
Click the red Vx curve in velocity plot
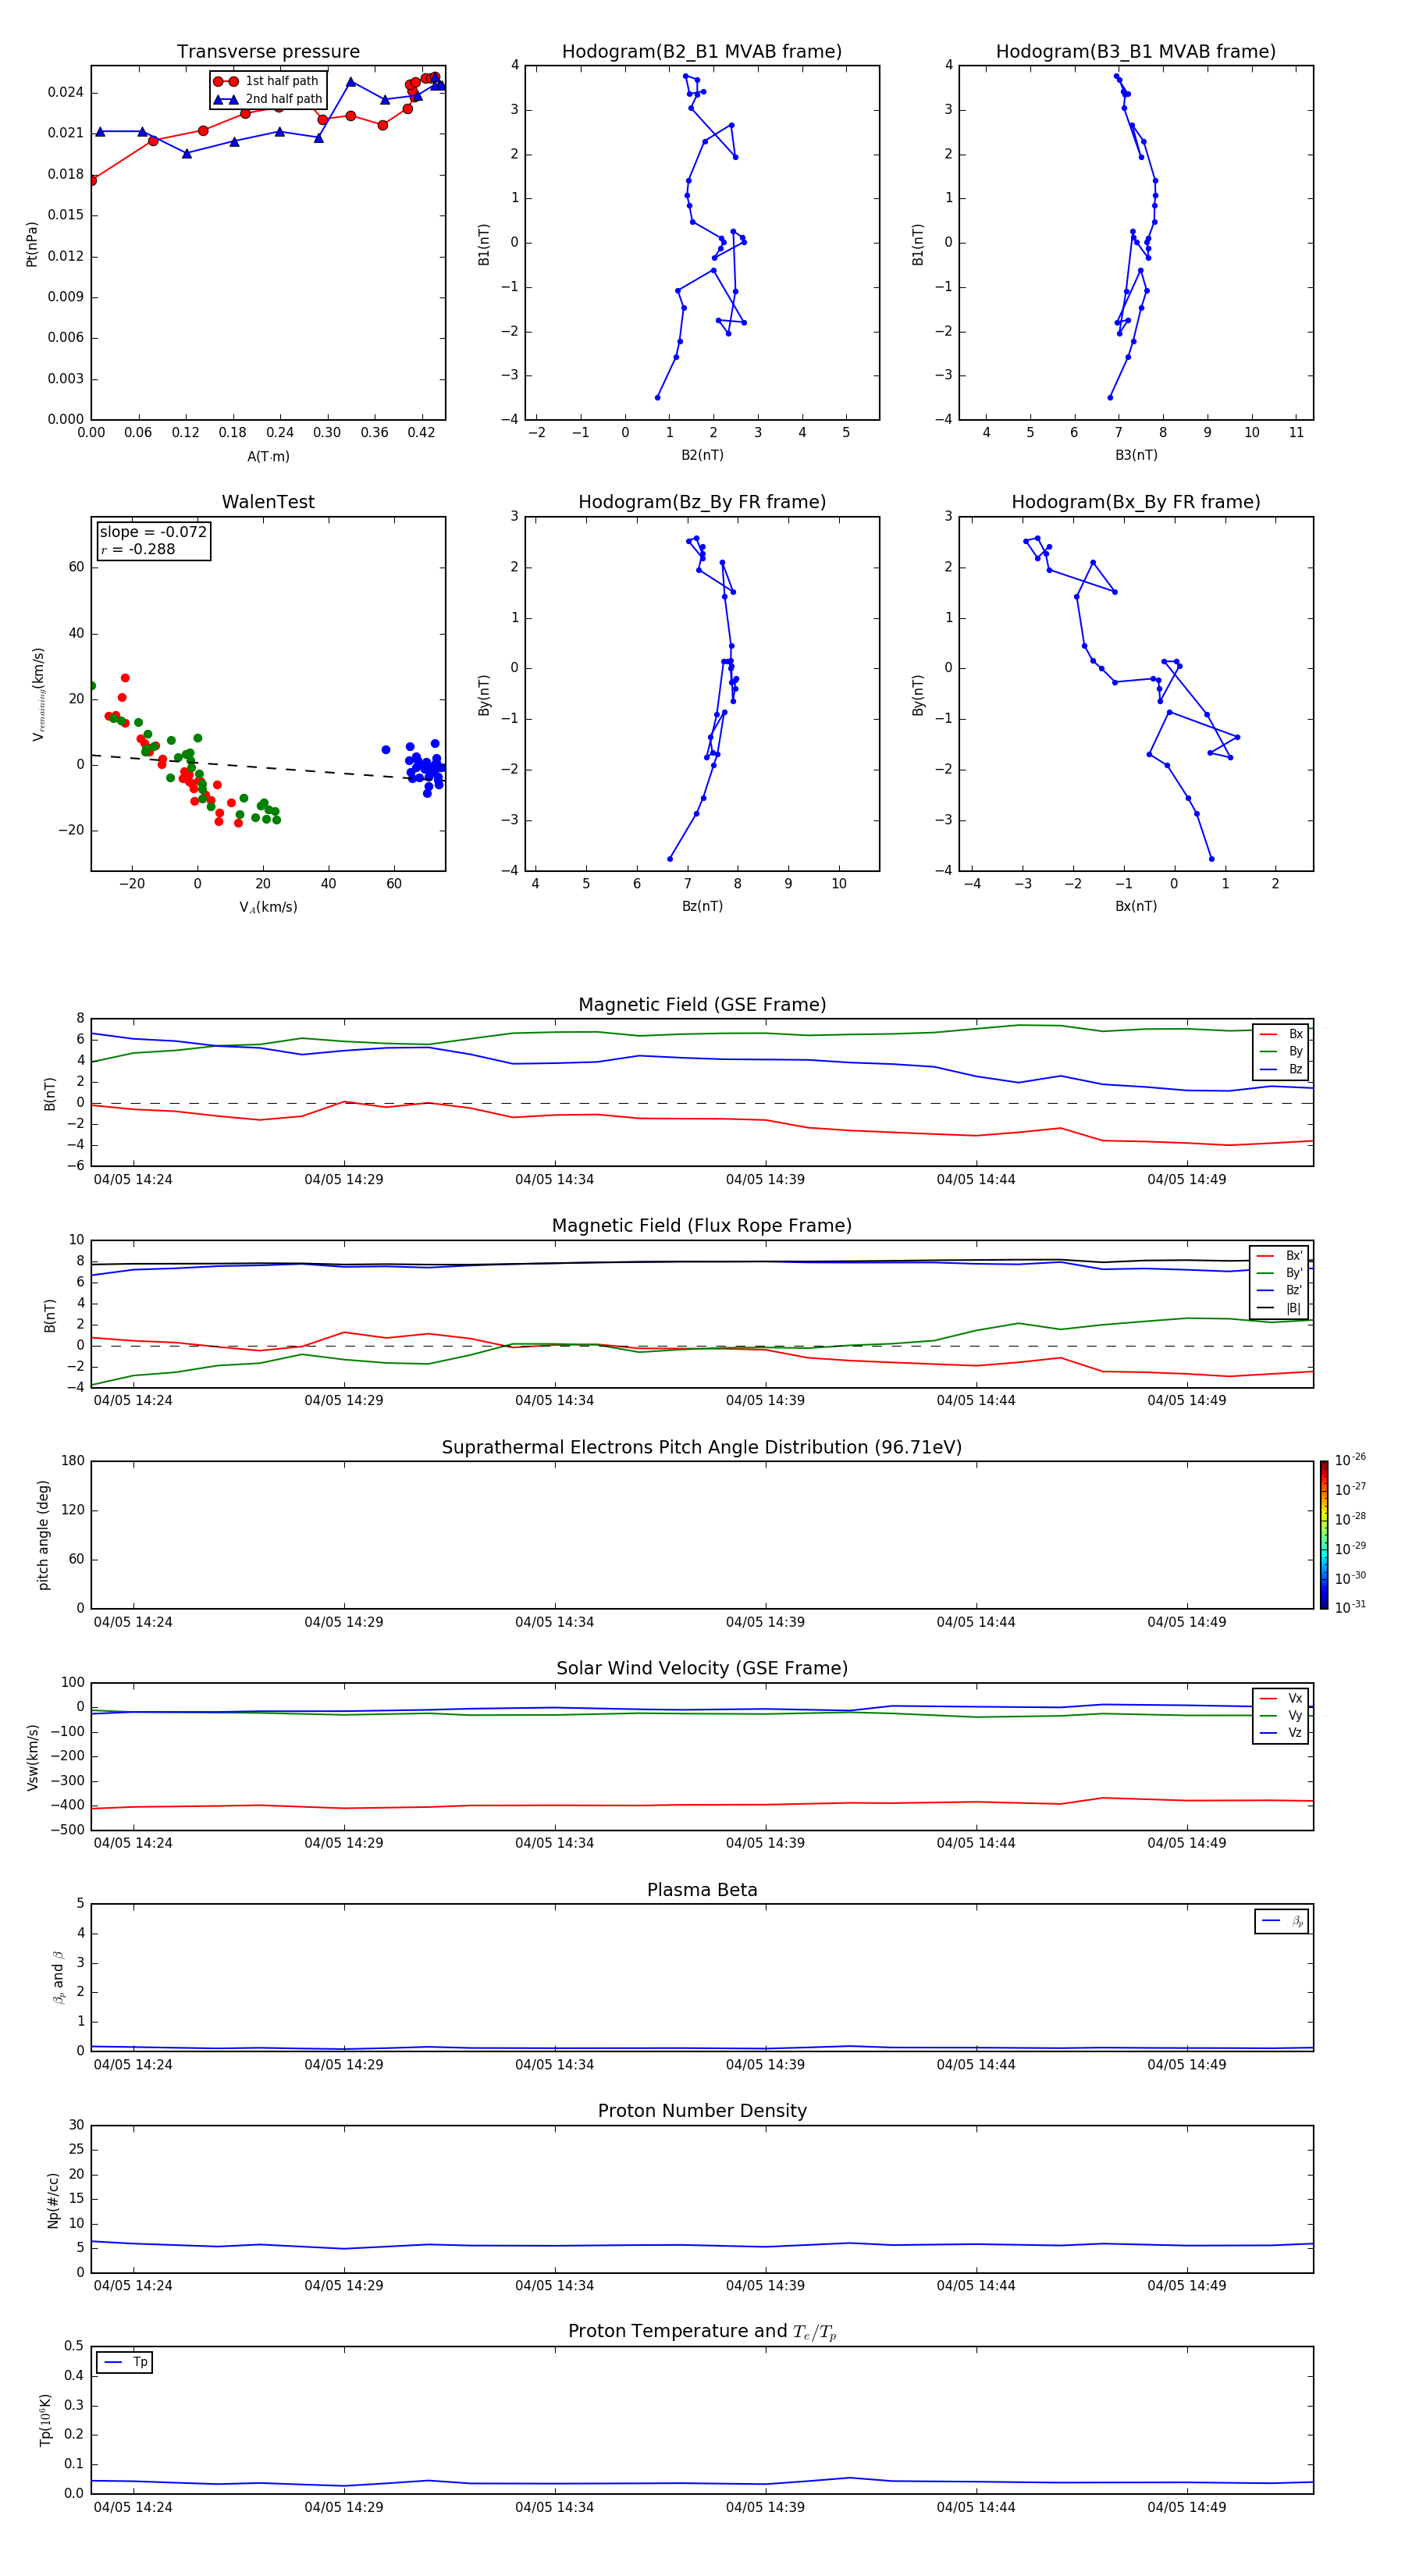pos(702,1805)
